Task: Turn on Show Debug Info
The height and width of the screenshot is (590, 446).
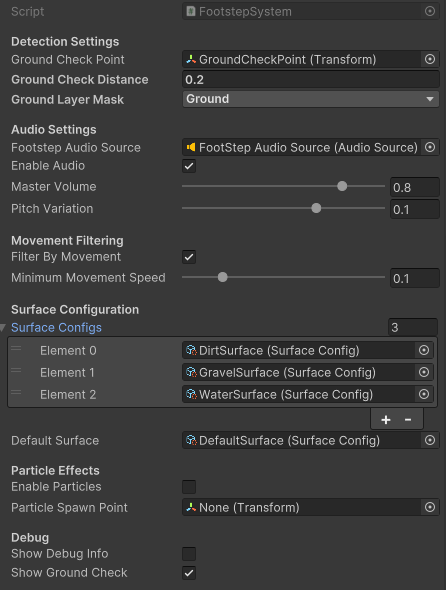Action: click(189, 554)
